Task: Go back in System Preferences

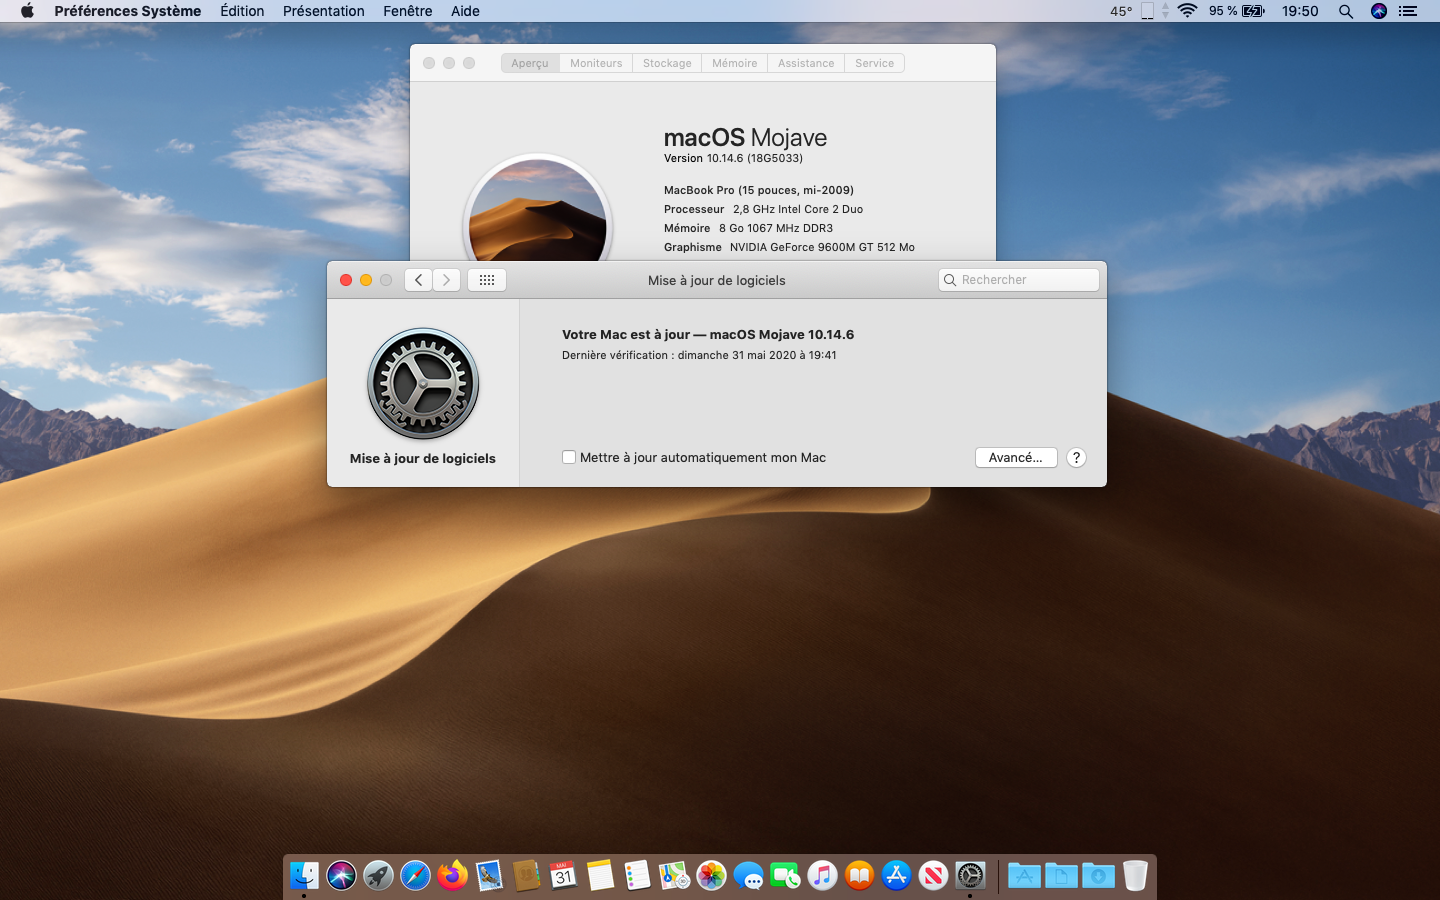Action: (418, 280)
